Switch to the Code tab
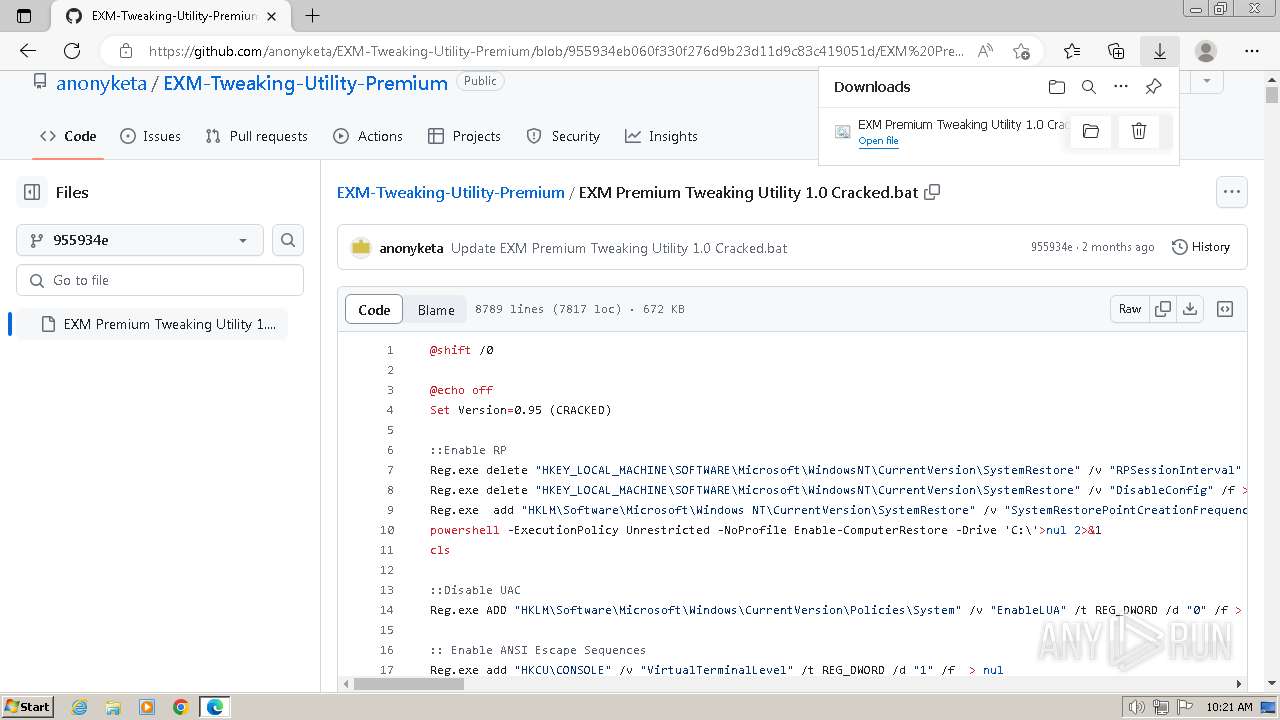This screenshot has width=1280, height=720. point(68,136)
